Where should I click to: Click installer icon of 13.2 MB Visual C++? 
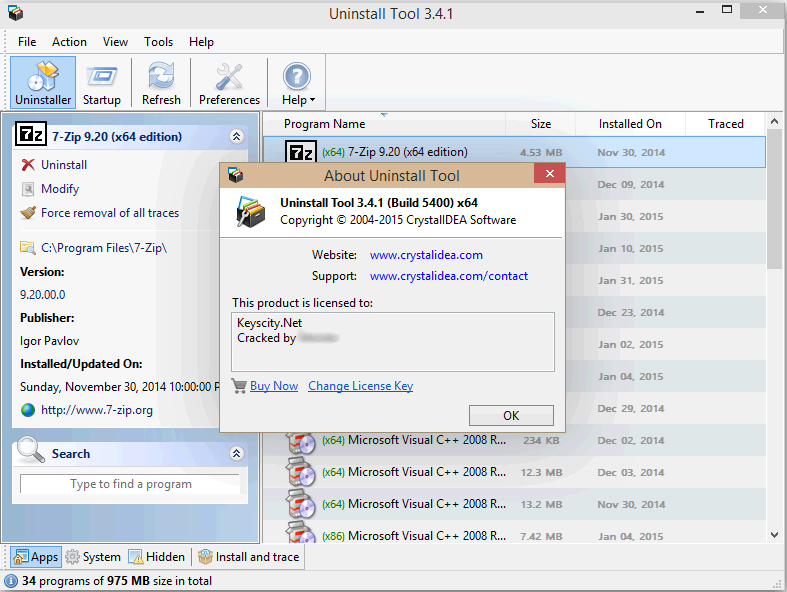tap(301, 505)
